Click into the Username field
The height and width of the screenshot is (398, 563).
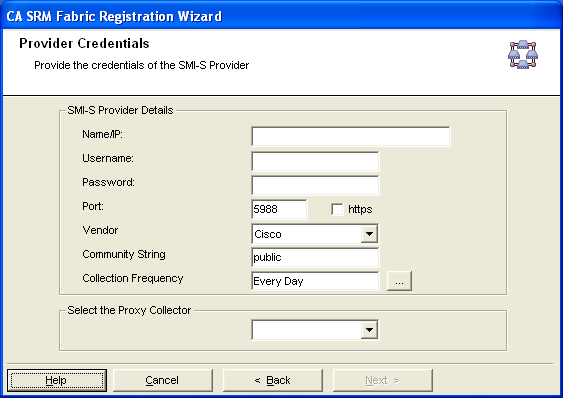(315, 161)
